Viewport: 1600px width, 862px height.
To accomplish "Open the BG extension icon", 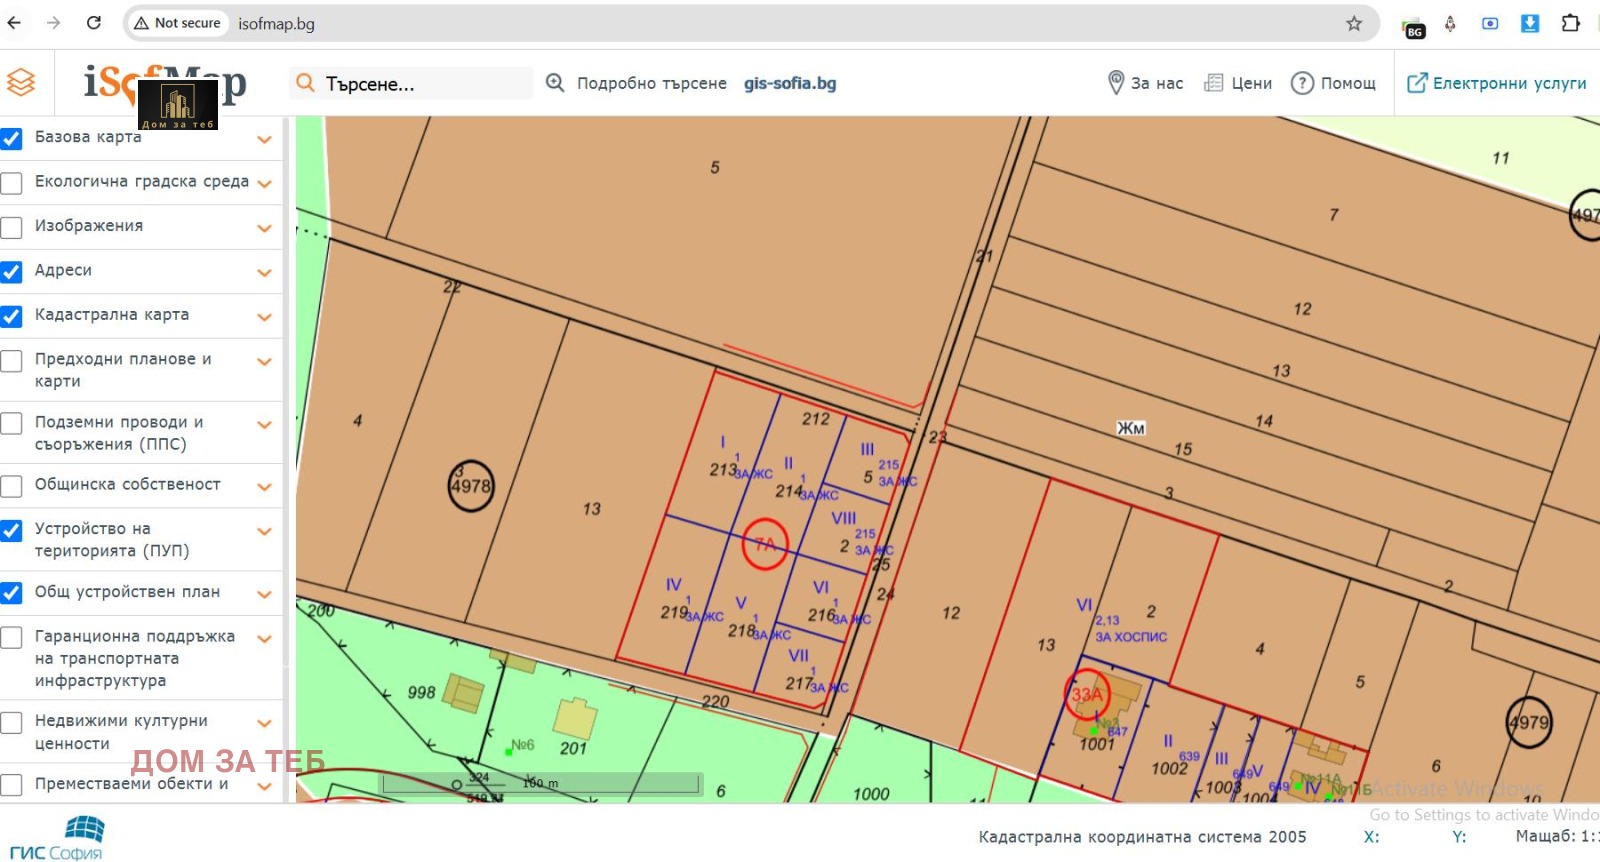I will click(1413, 28).
